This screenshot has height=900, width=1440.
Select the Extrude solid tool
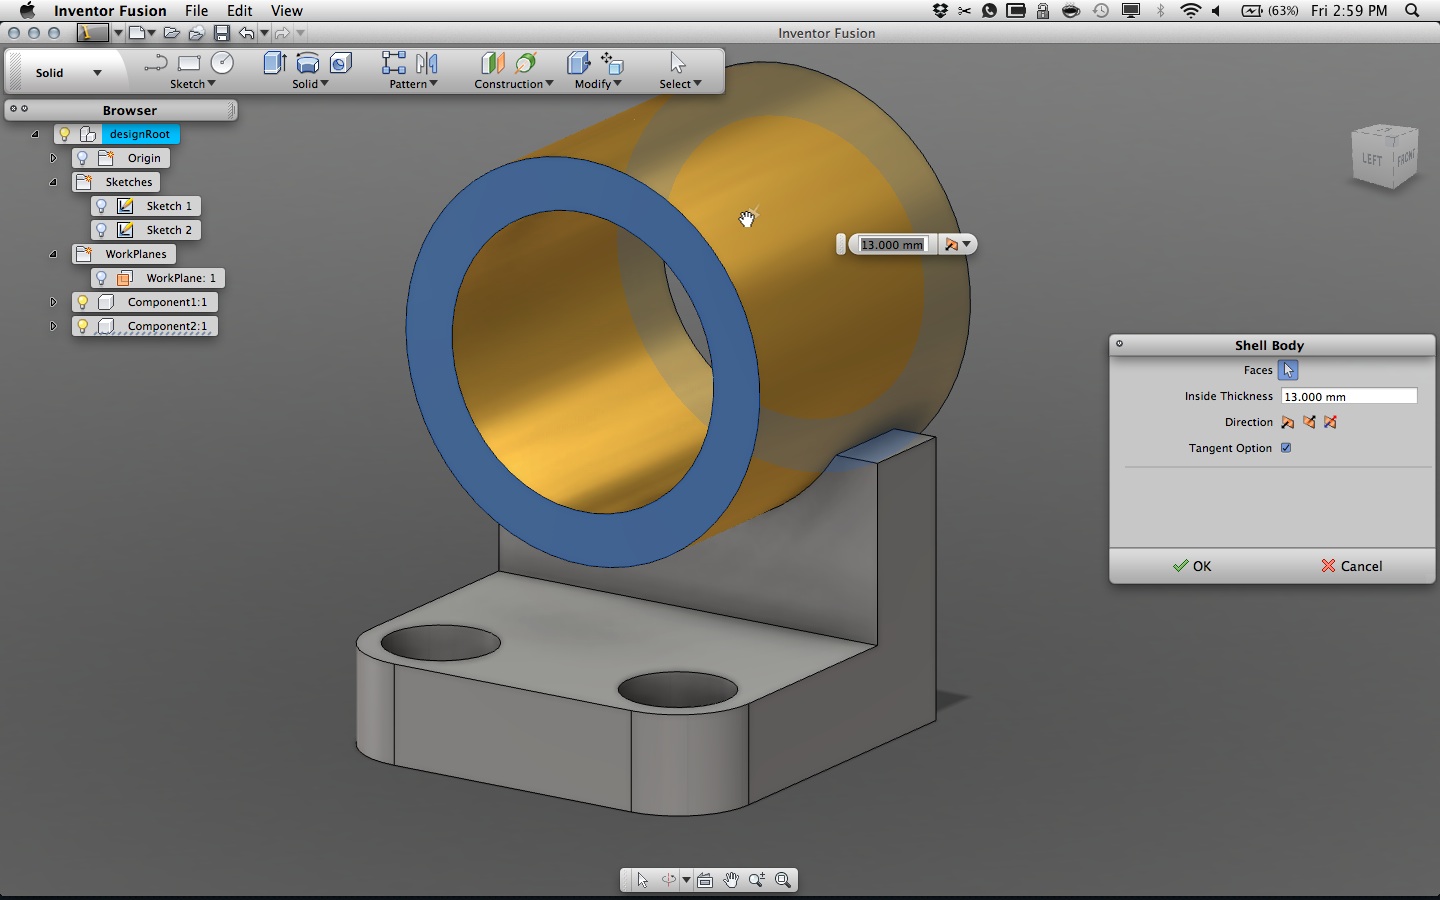coord(274,63)
